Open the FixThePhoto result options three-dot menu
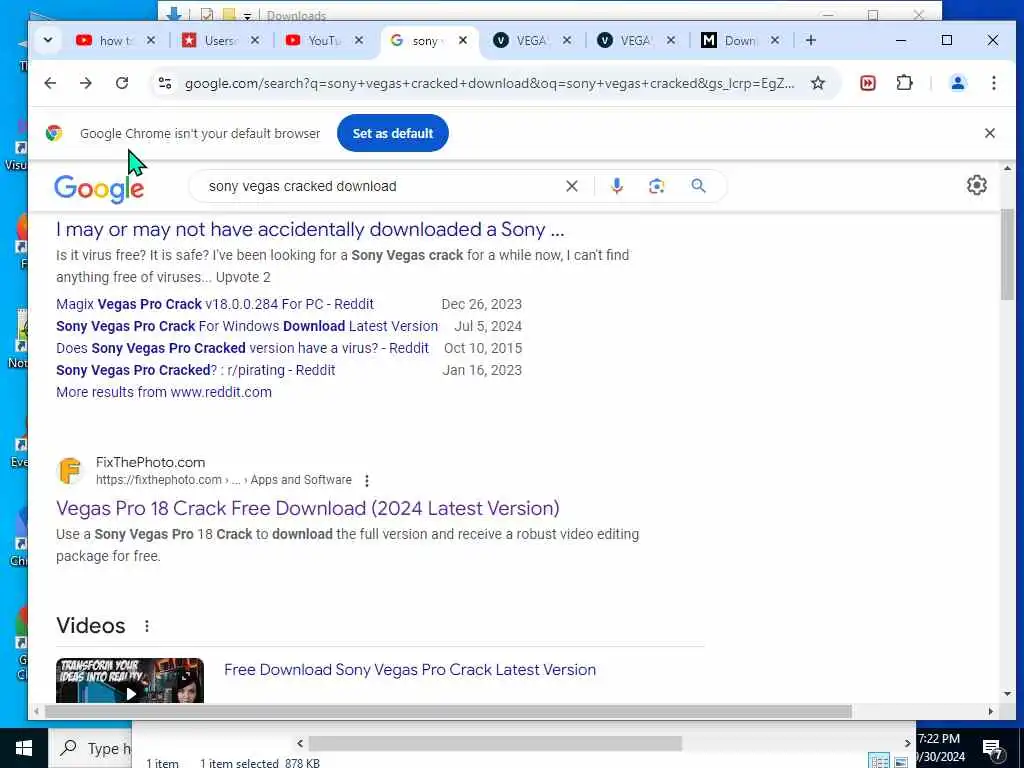This screenshot has height=768, width=1024. 367,481
